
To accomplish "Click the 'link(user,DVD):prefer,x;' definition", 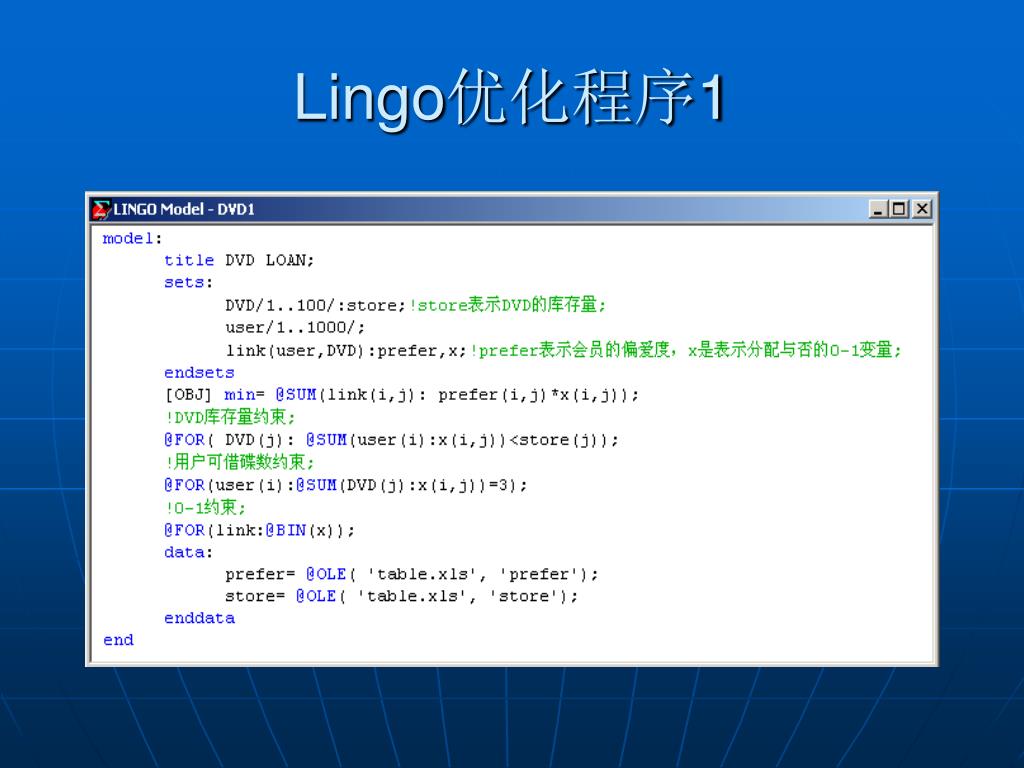I will click(346, 351).
